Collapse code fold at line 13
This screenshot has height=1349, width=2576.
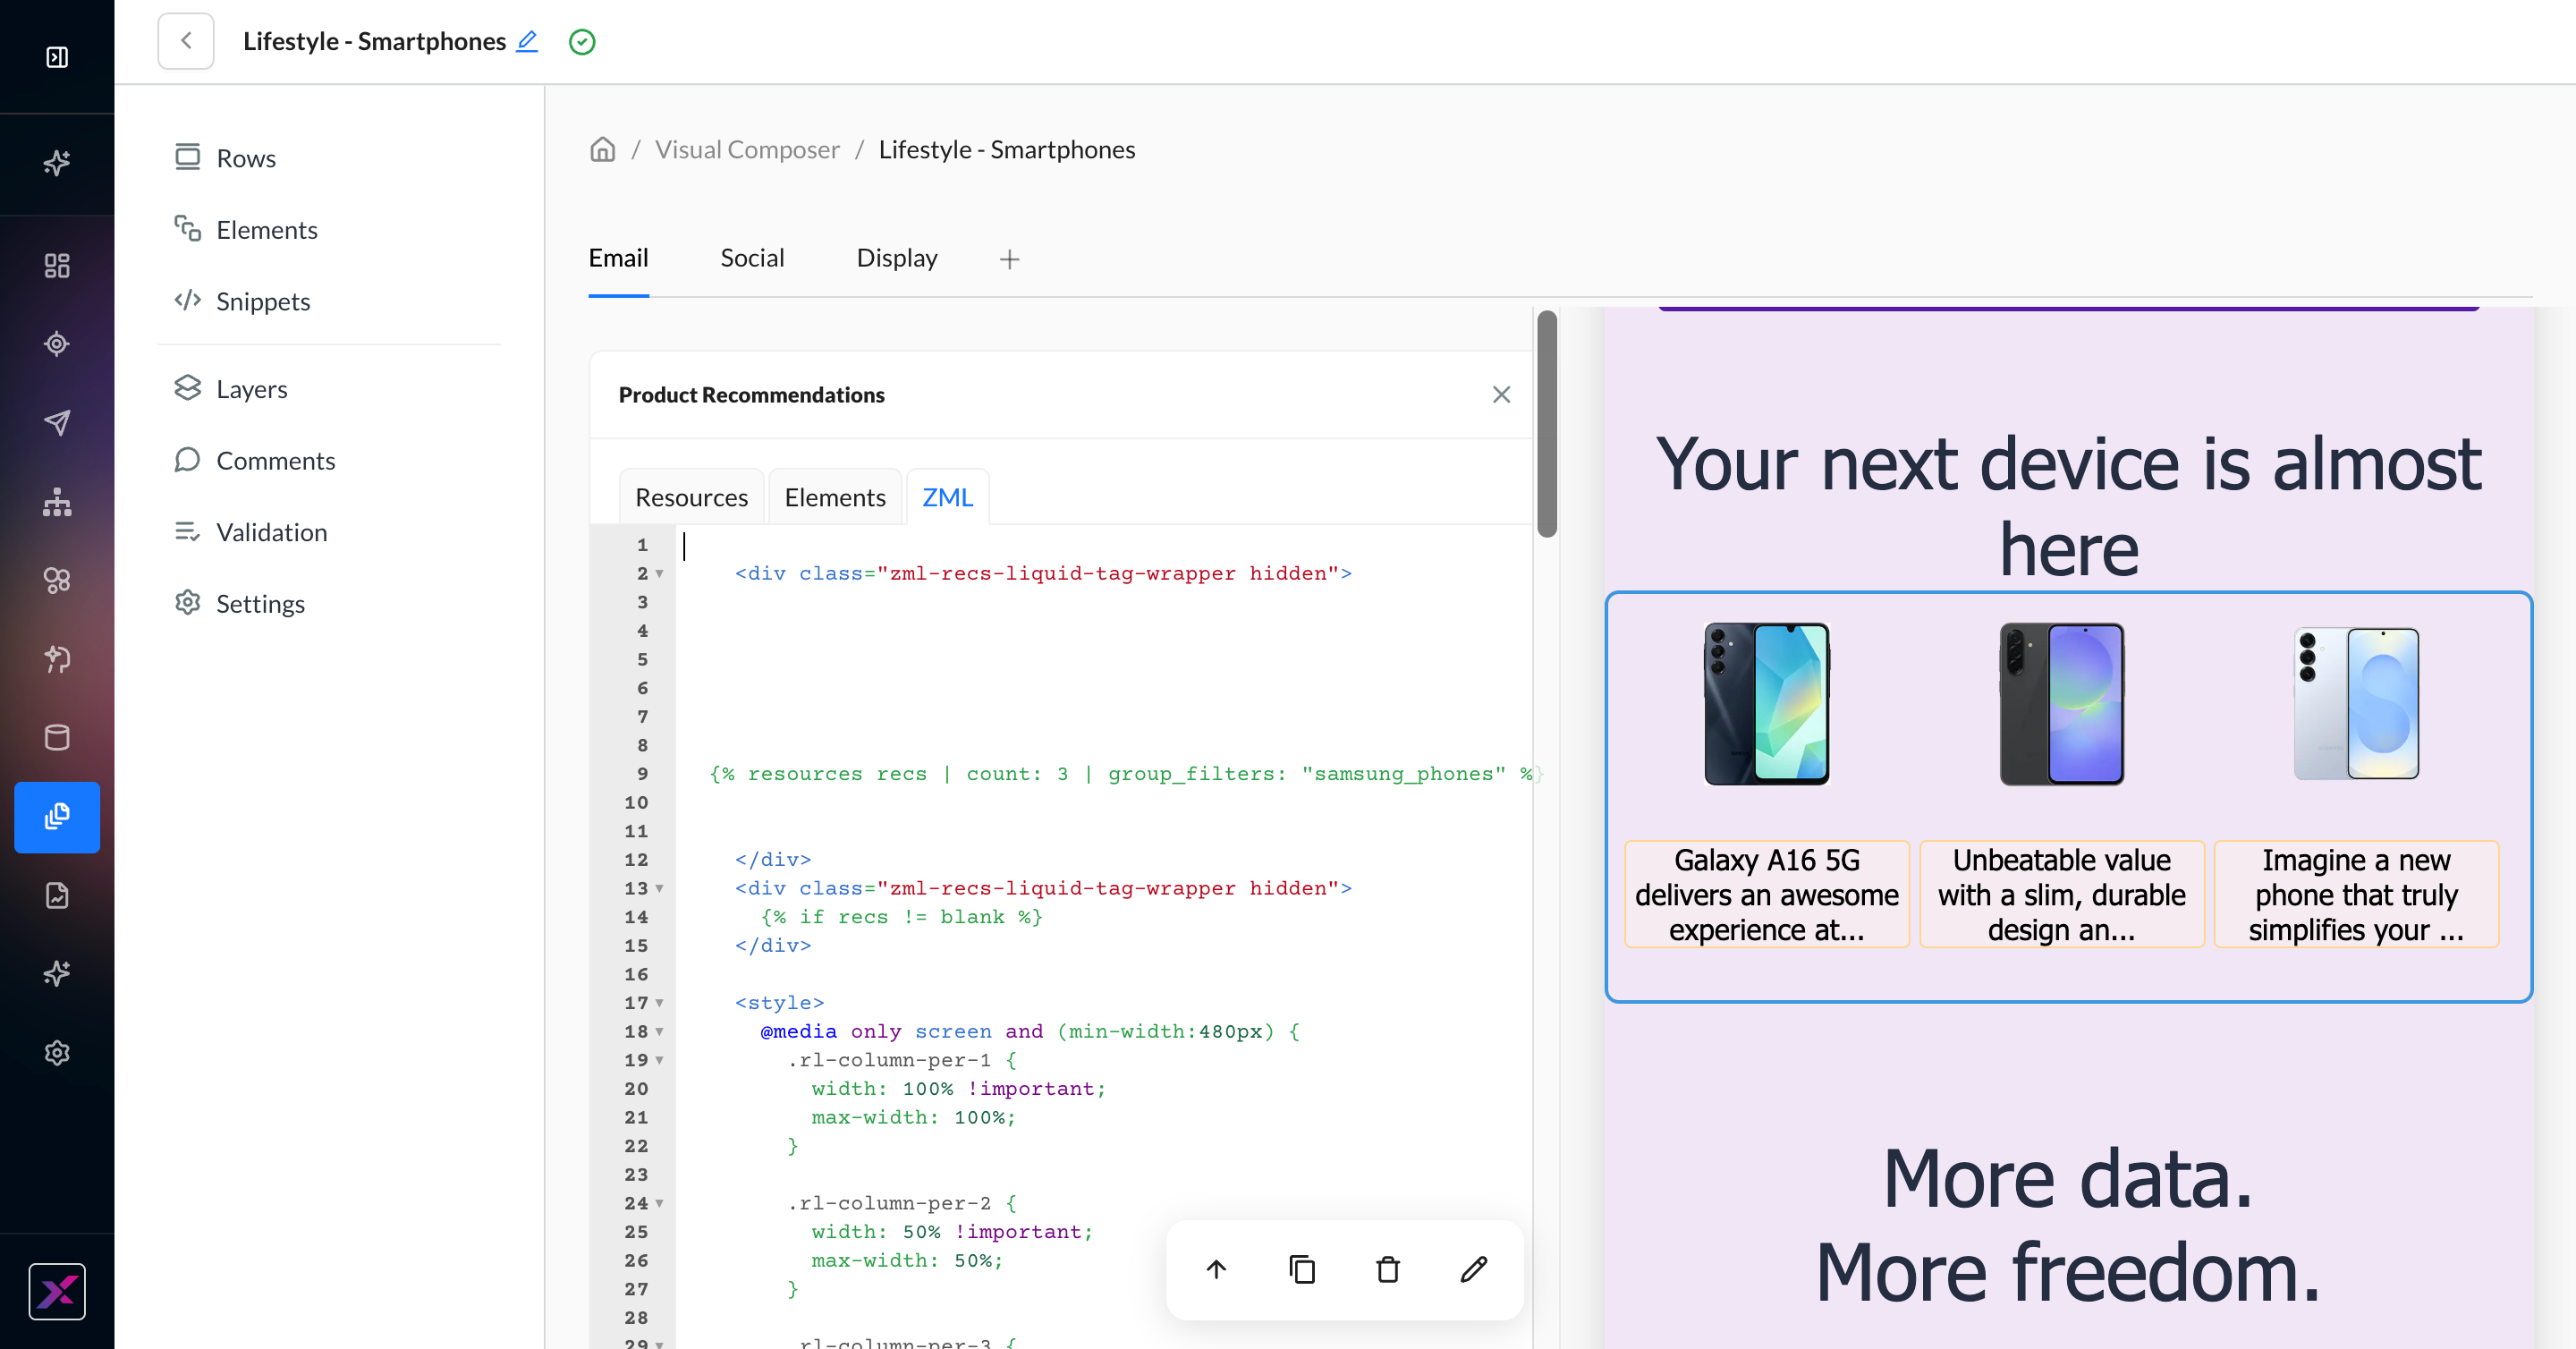(659, 889)
